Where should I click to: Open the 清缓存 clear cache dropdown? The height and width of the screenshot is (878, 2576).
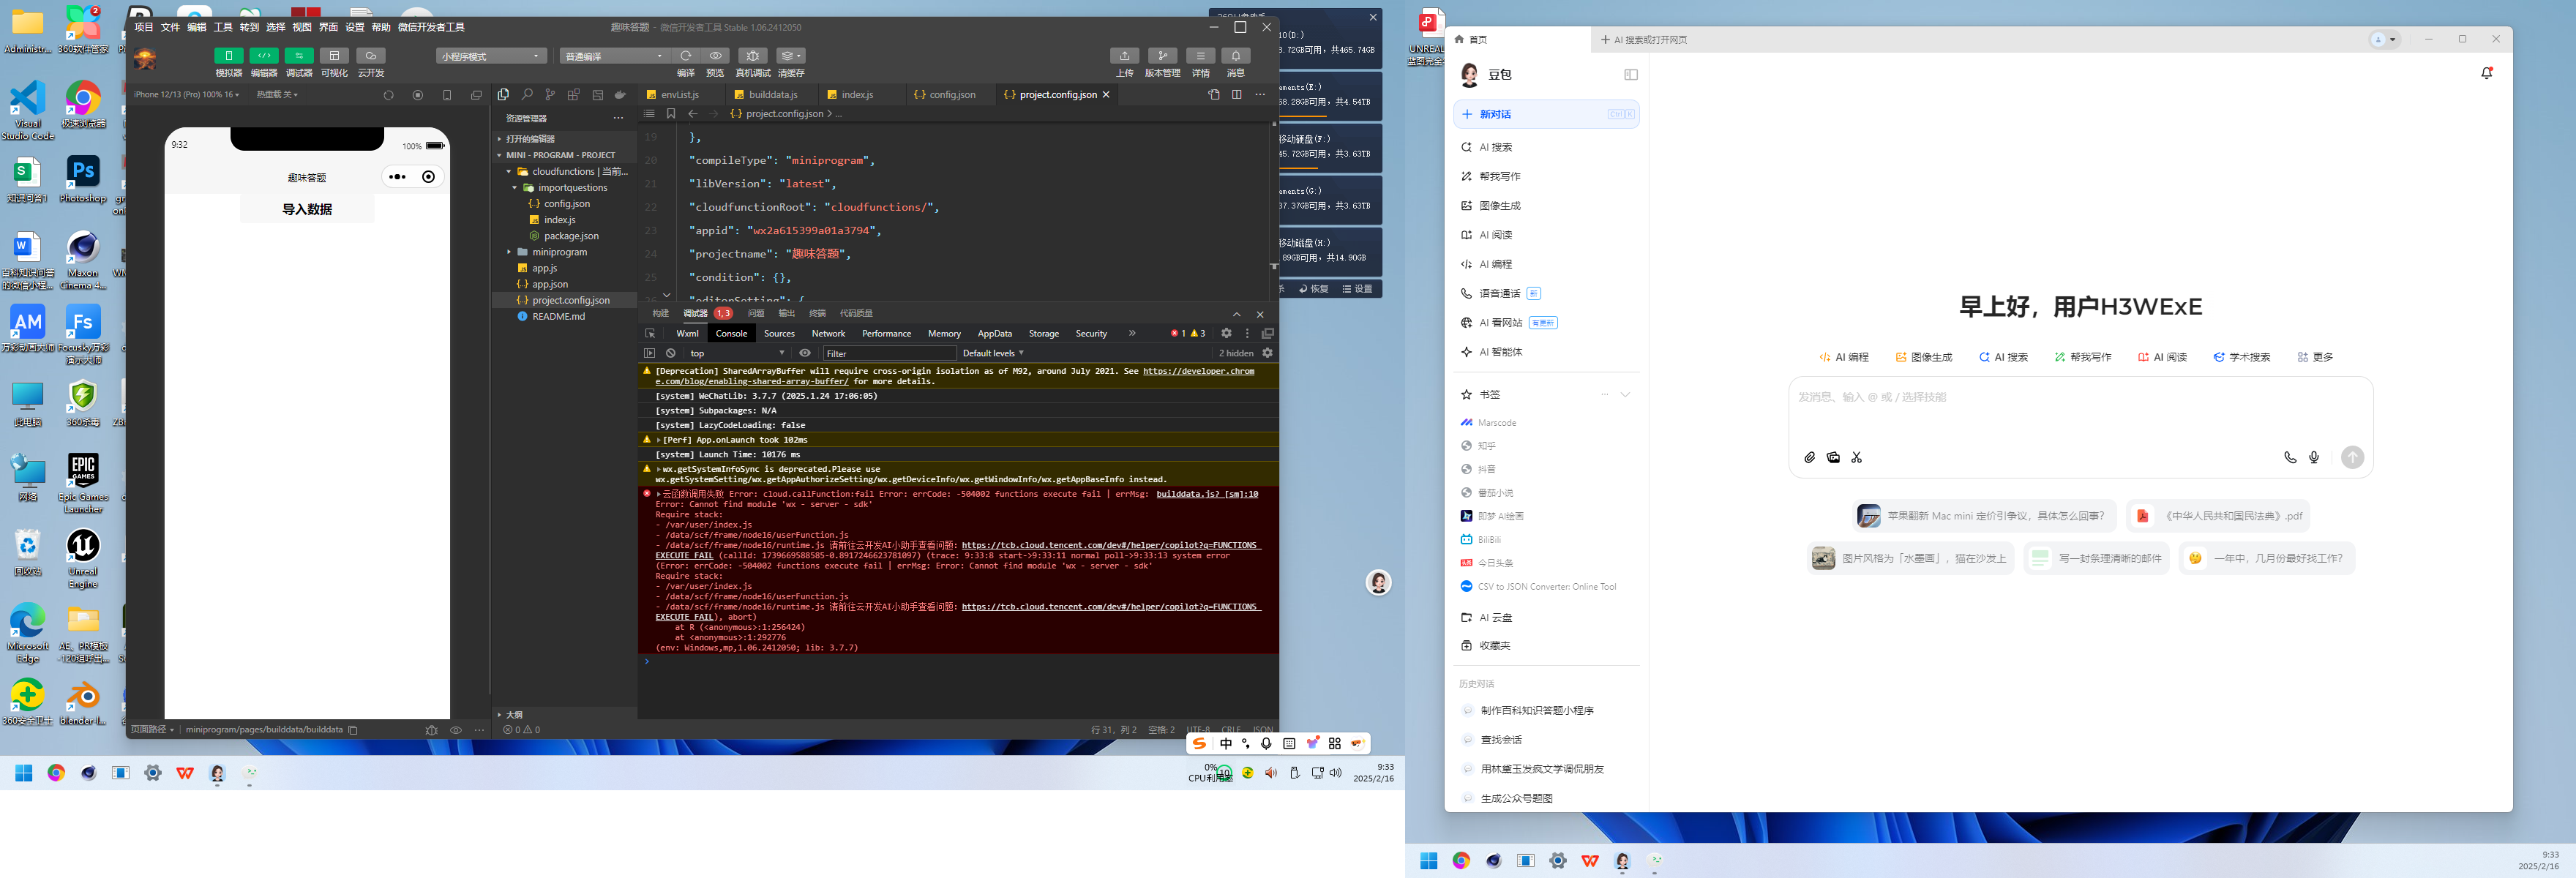click(x=791, y=56)
